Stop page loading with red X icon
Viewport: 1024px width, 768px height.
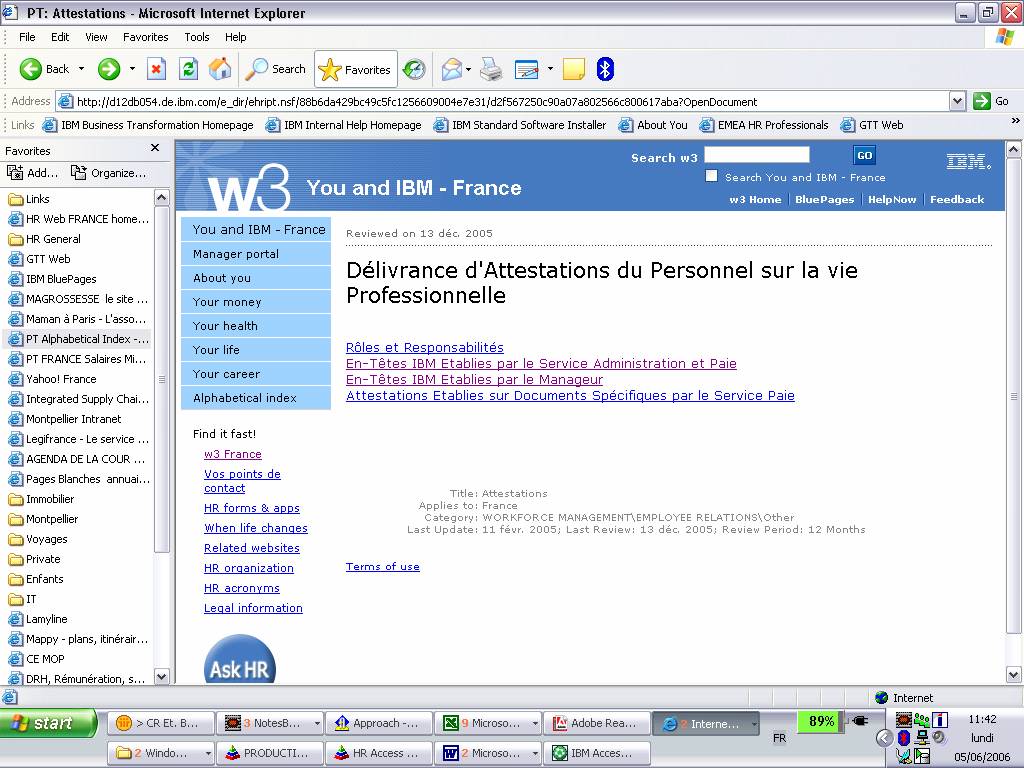point(156,69)
